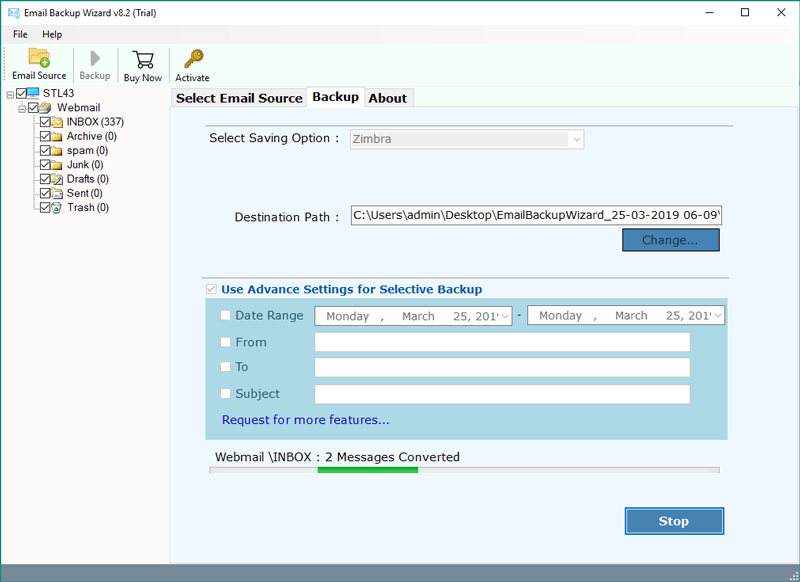Select Sent (0) folder label
The width and height of the screenshot is (800, 582).
85,193
